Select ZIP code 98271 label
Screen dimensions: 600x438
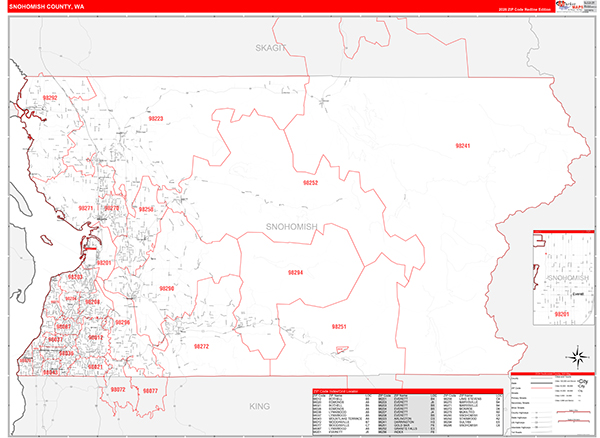tap(86, 208)
